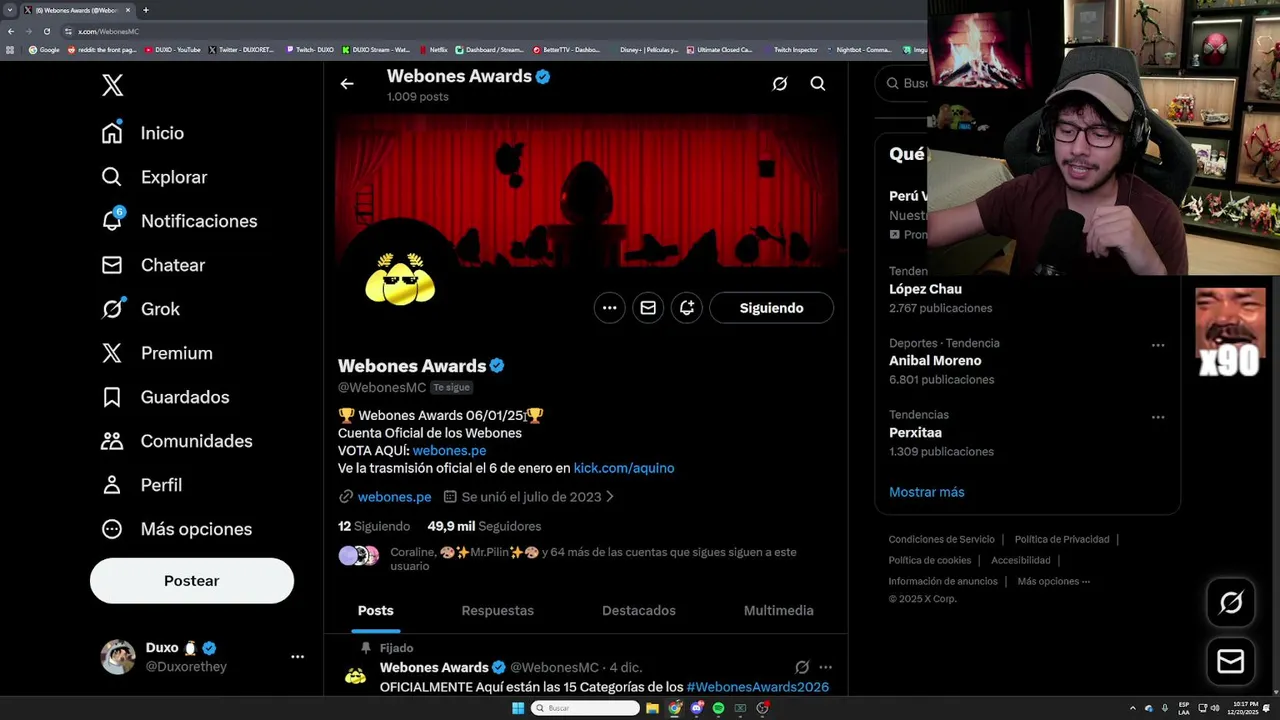The width and height of the screenshot is (1280, 720).
Task: Open options dots for Anibal Moreno trend
Action: (x=1158, y=345)
